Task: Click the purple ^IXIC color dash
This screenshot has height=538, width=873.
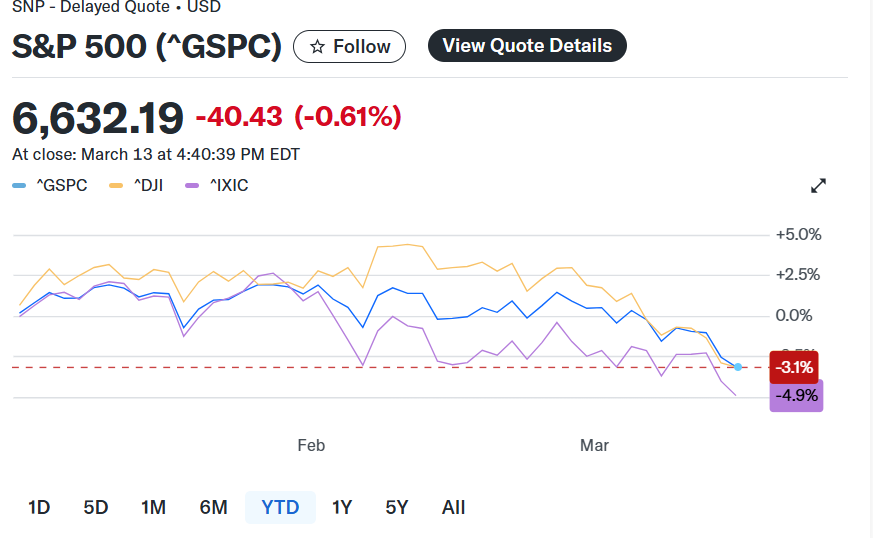Action: coord(192,185)
